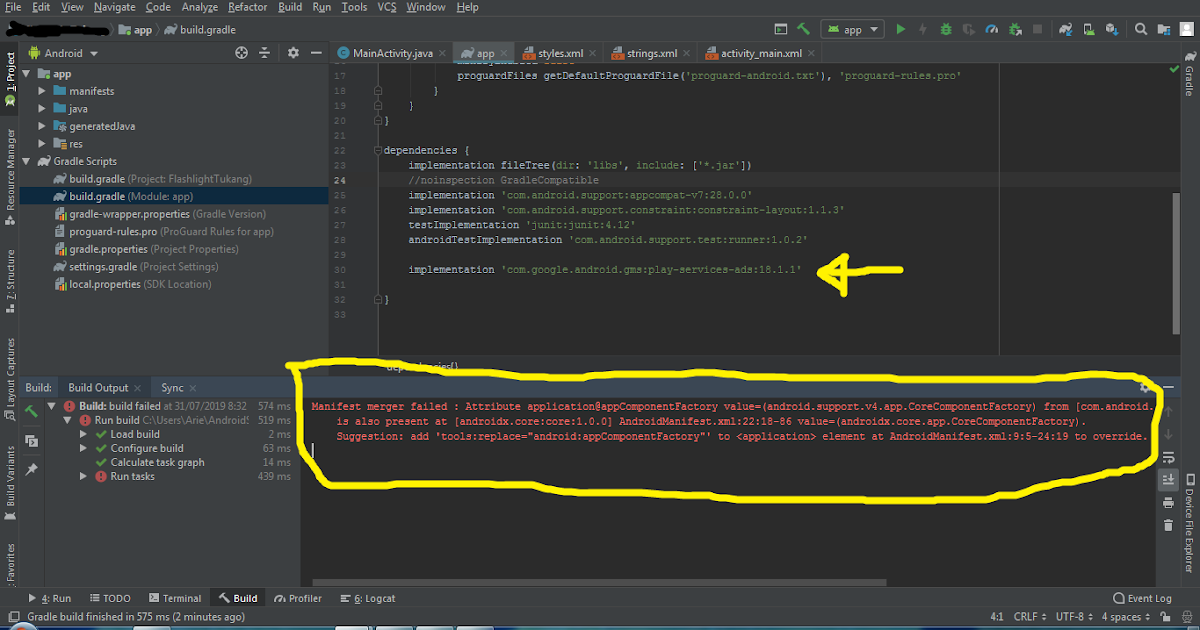1200x630 pixels.
Task: Sync project with Gradle files
Action: pyautogui.click(x=1065, y=29)
